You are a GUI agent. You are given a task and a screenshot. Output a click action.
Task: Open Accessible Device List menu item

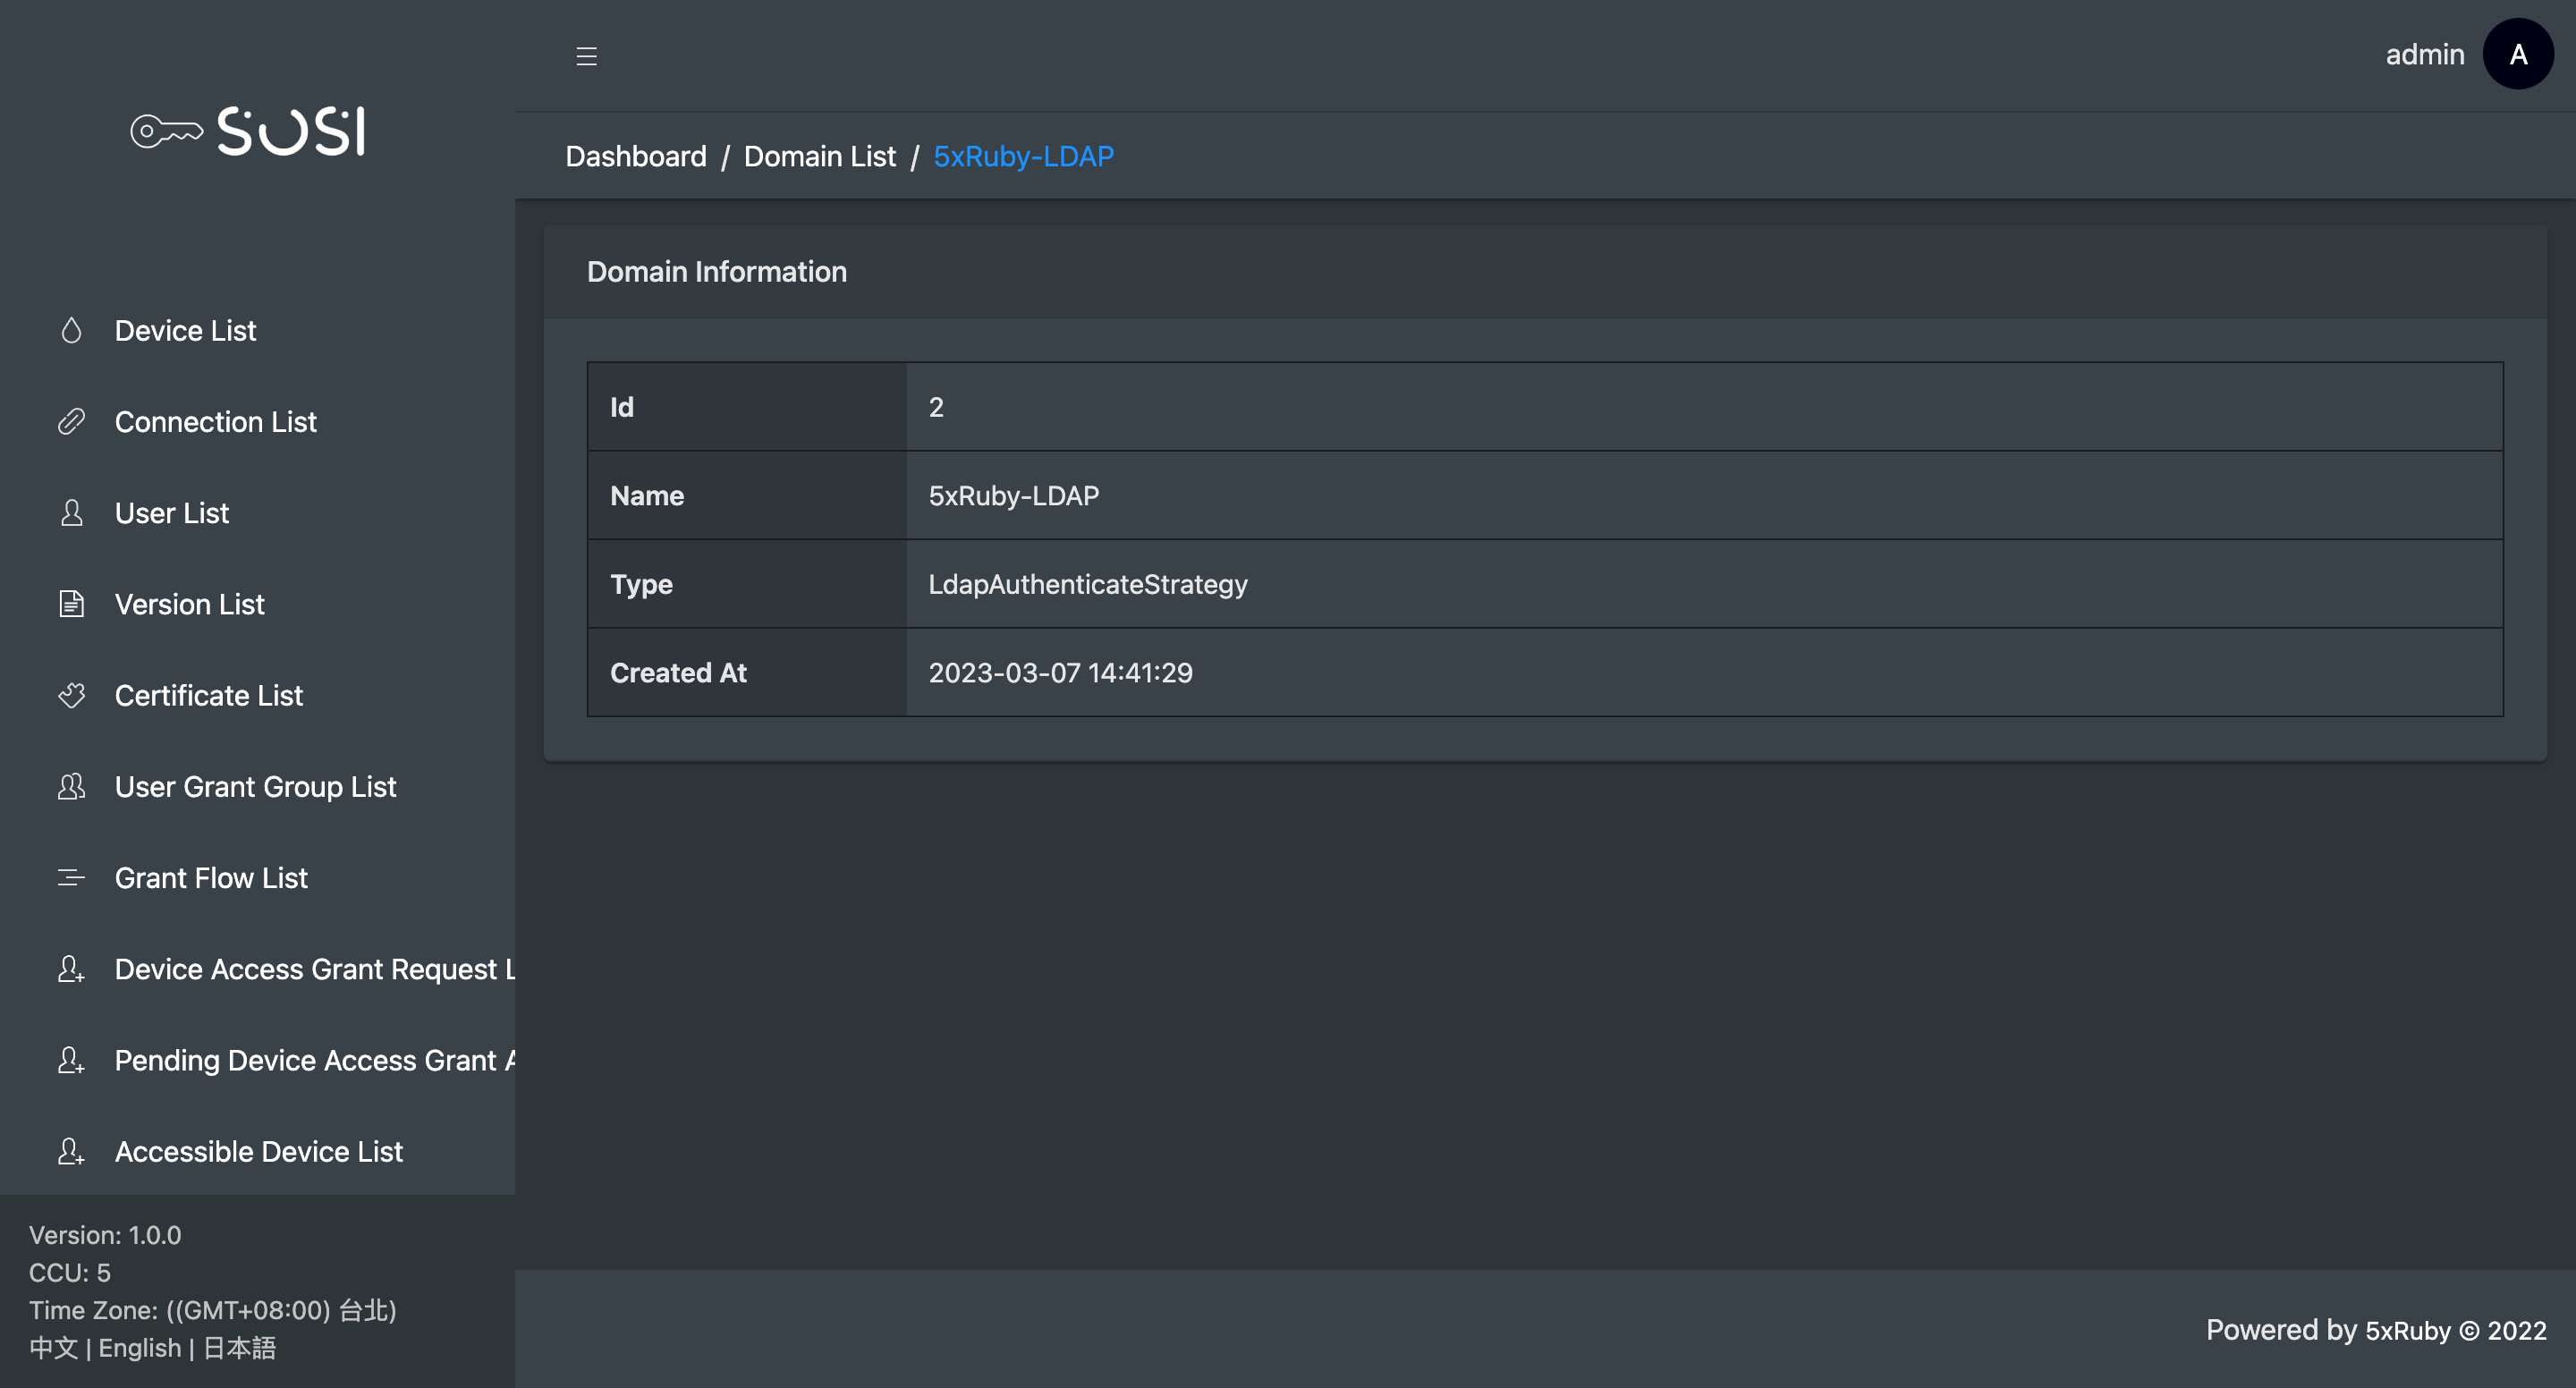click(x=258, y=1151)
